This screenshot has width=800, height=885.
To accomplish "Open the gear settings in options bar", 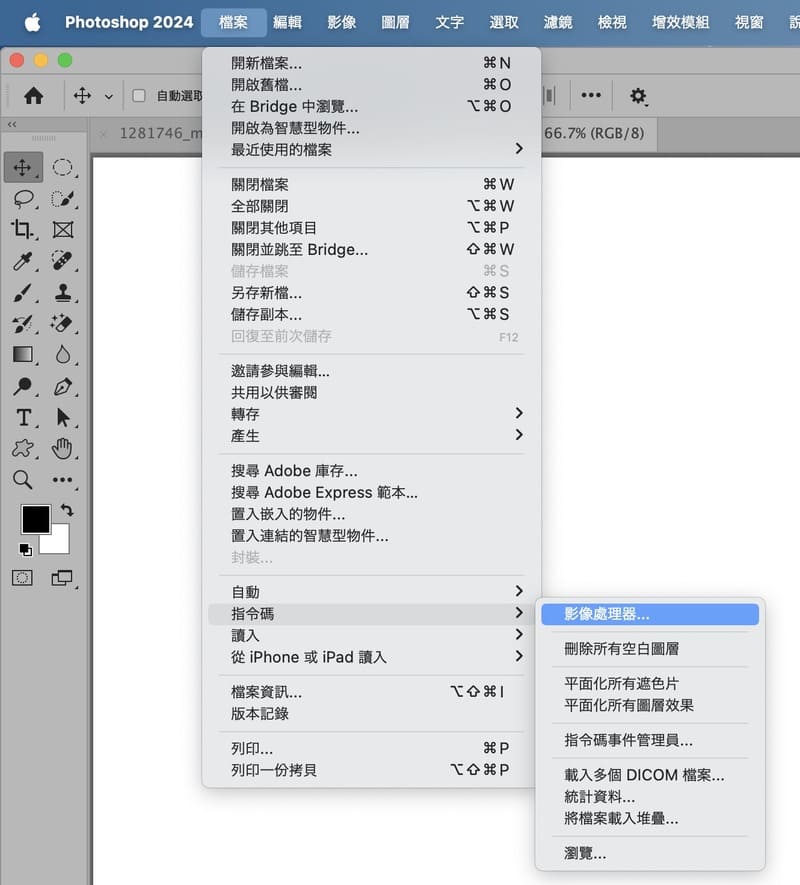I will (638, 96).
